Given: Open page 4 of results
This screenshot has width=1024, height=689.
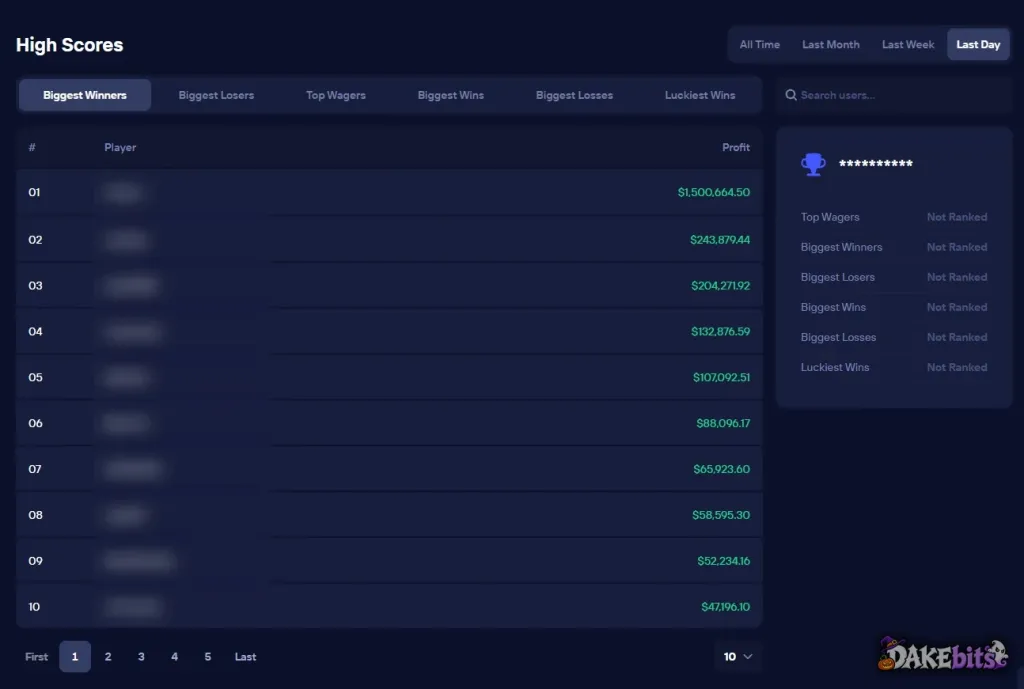Looking at the screenshot, I should coord(174,656).
